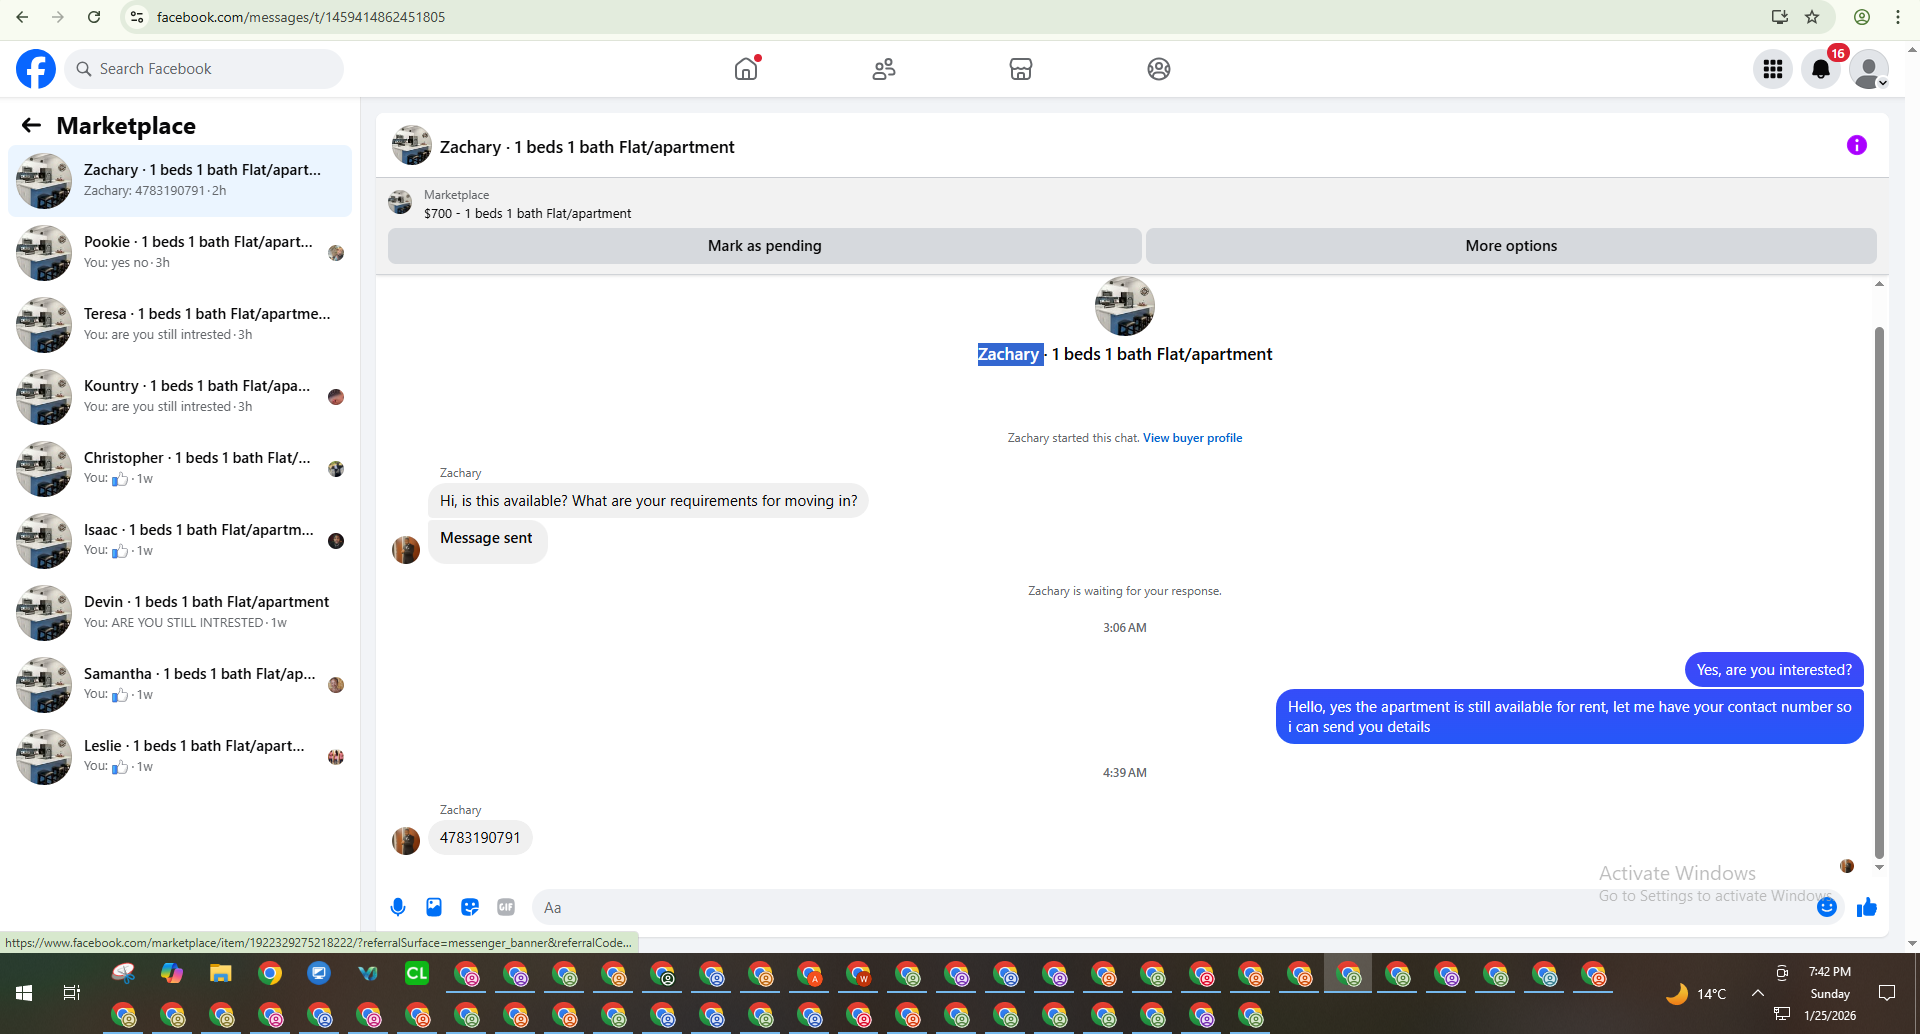This screenshot has height=1034, width=1920.
Task: Open the weather widget showing 14°C
Action: tap(1697, 994)
